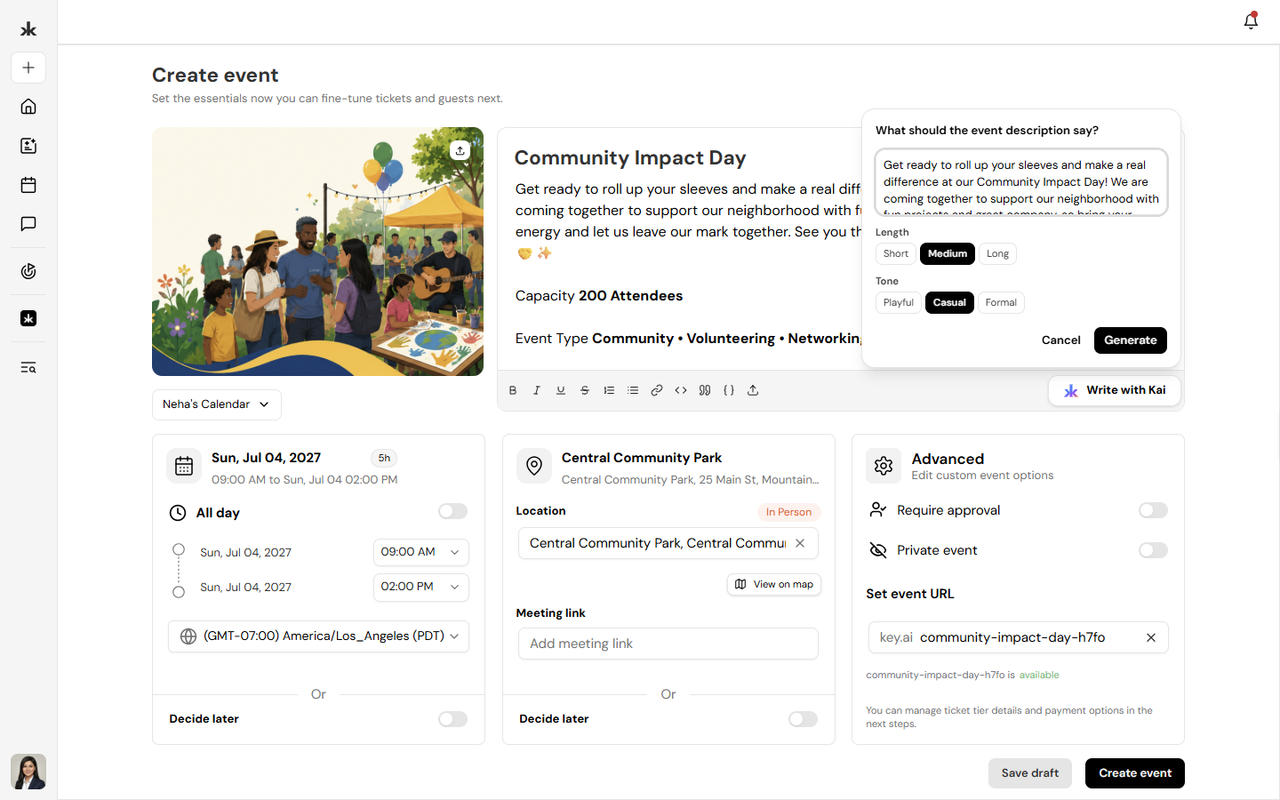Click Generate button
Viewport: 1280px width, 800px height.
click(1130, 340)
